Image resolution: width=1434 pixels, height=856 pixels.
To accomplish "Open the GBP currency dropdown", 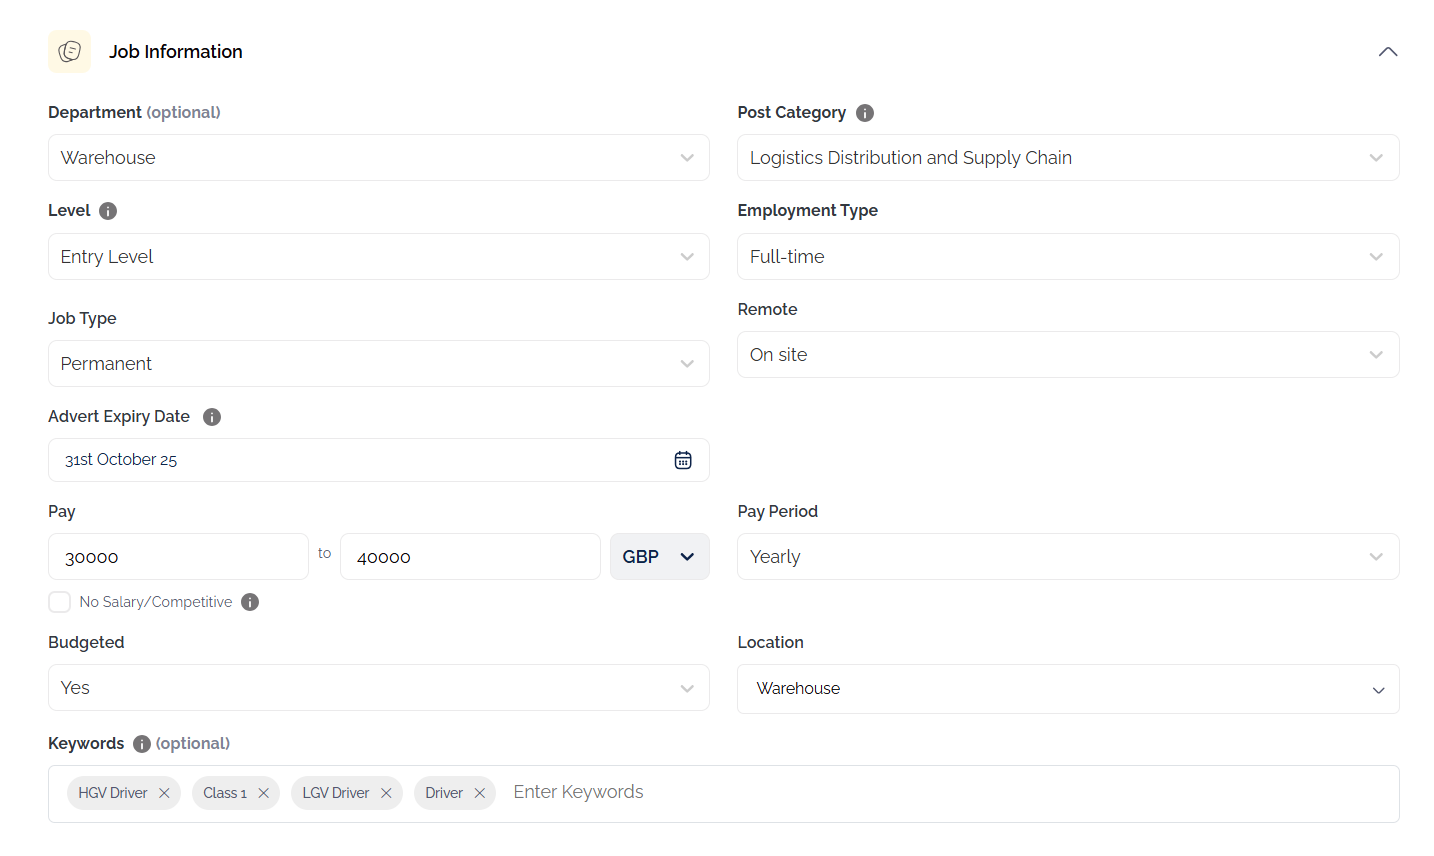I will (659, 557).
